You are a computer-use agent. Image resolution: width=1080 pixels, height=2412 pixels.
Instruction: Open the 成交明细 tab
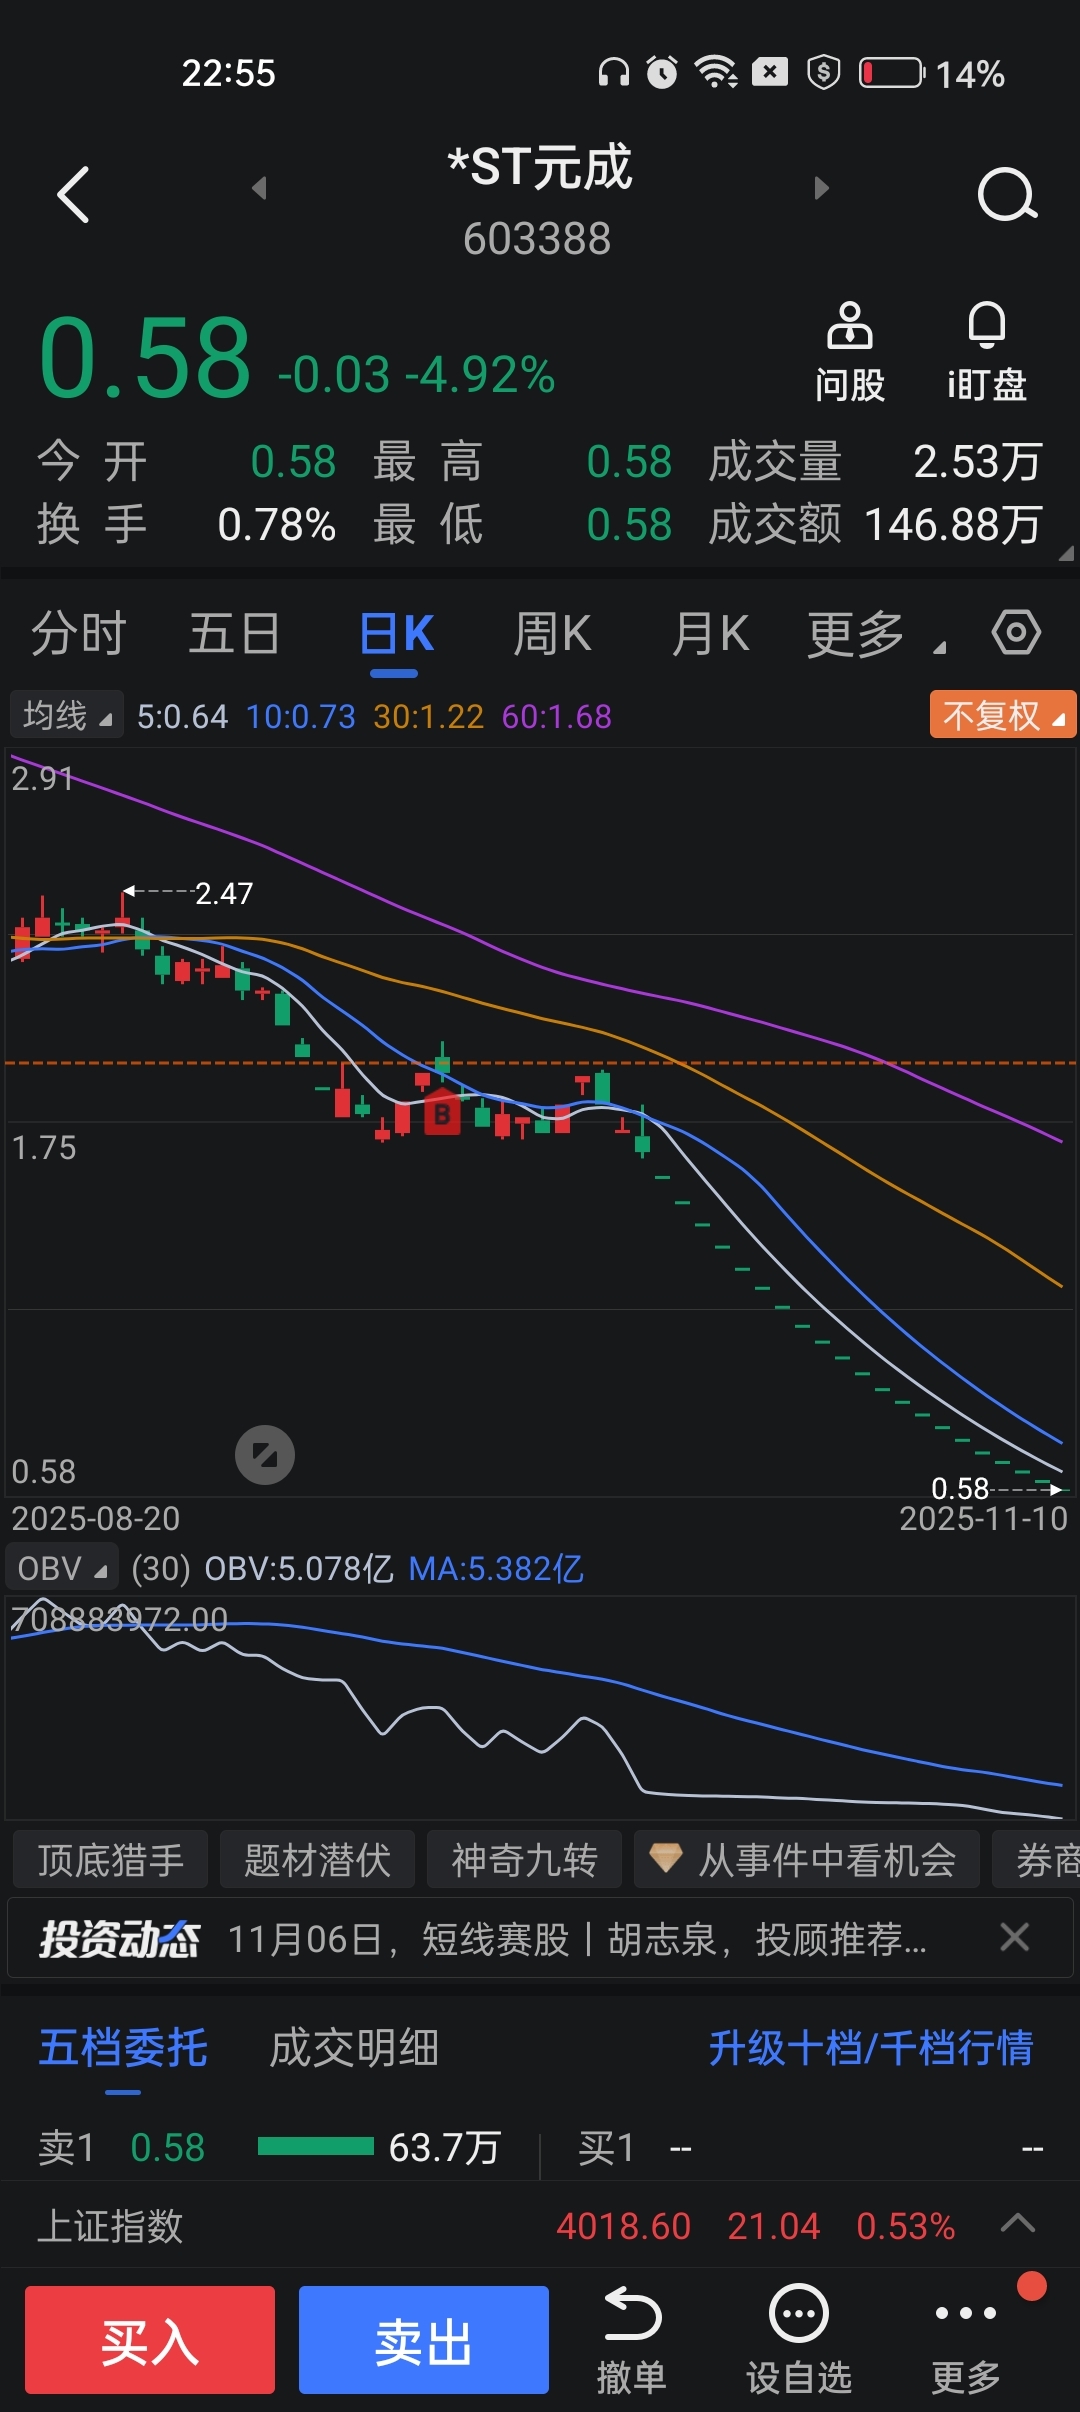[354, 2047]
